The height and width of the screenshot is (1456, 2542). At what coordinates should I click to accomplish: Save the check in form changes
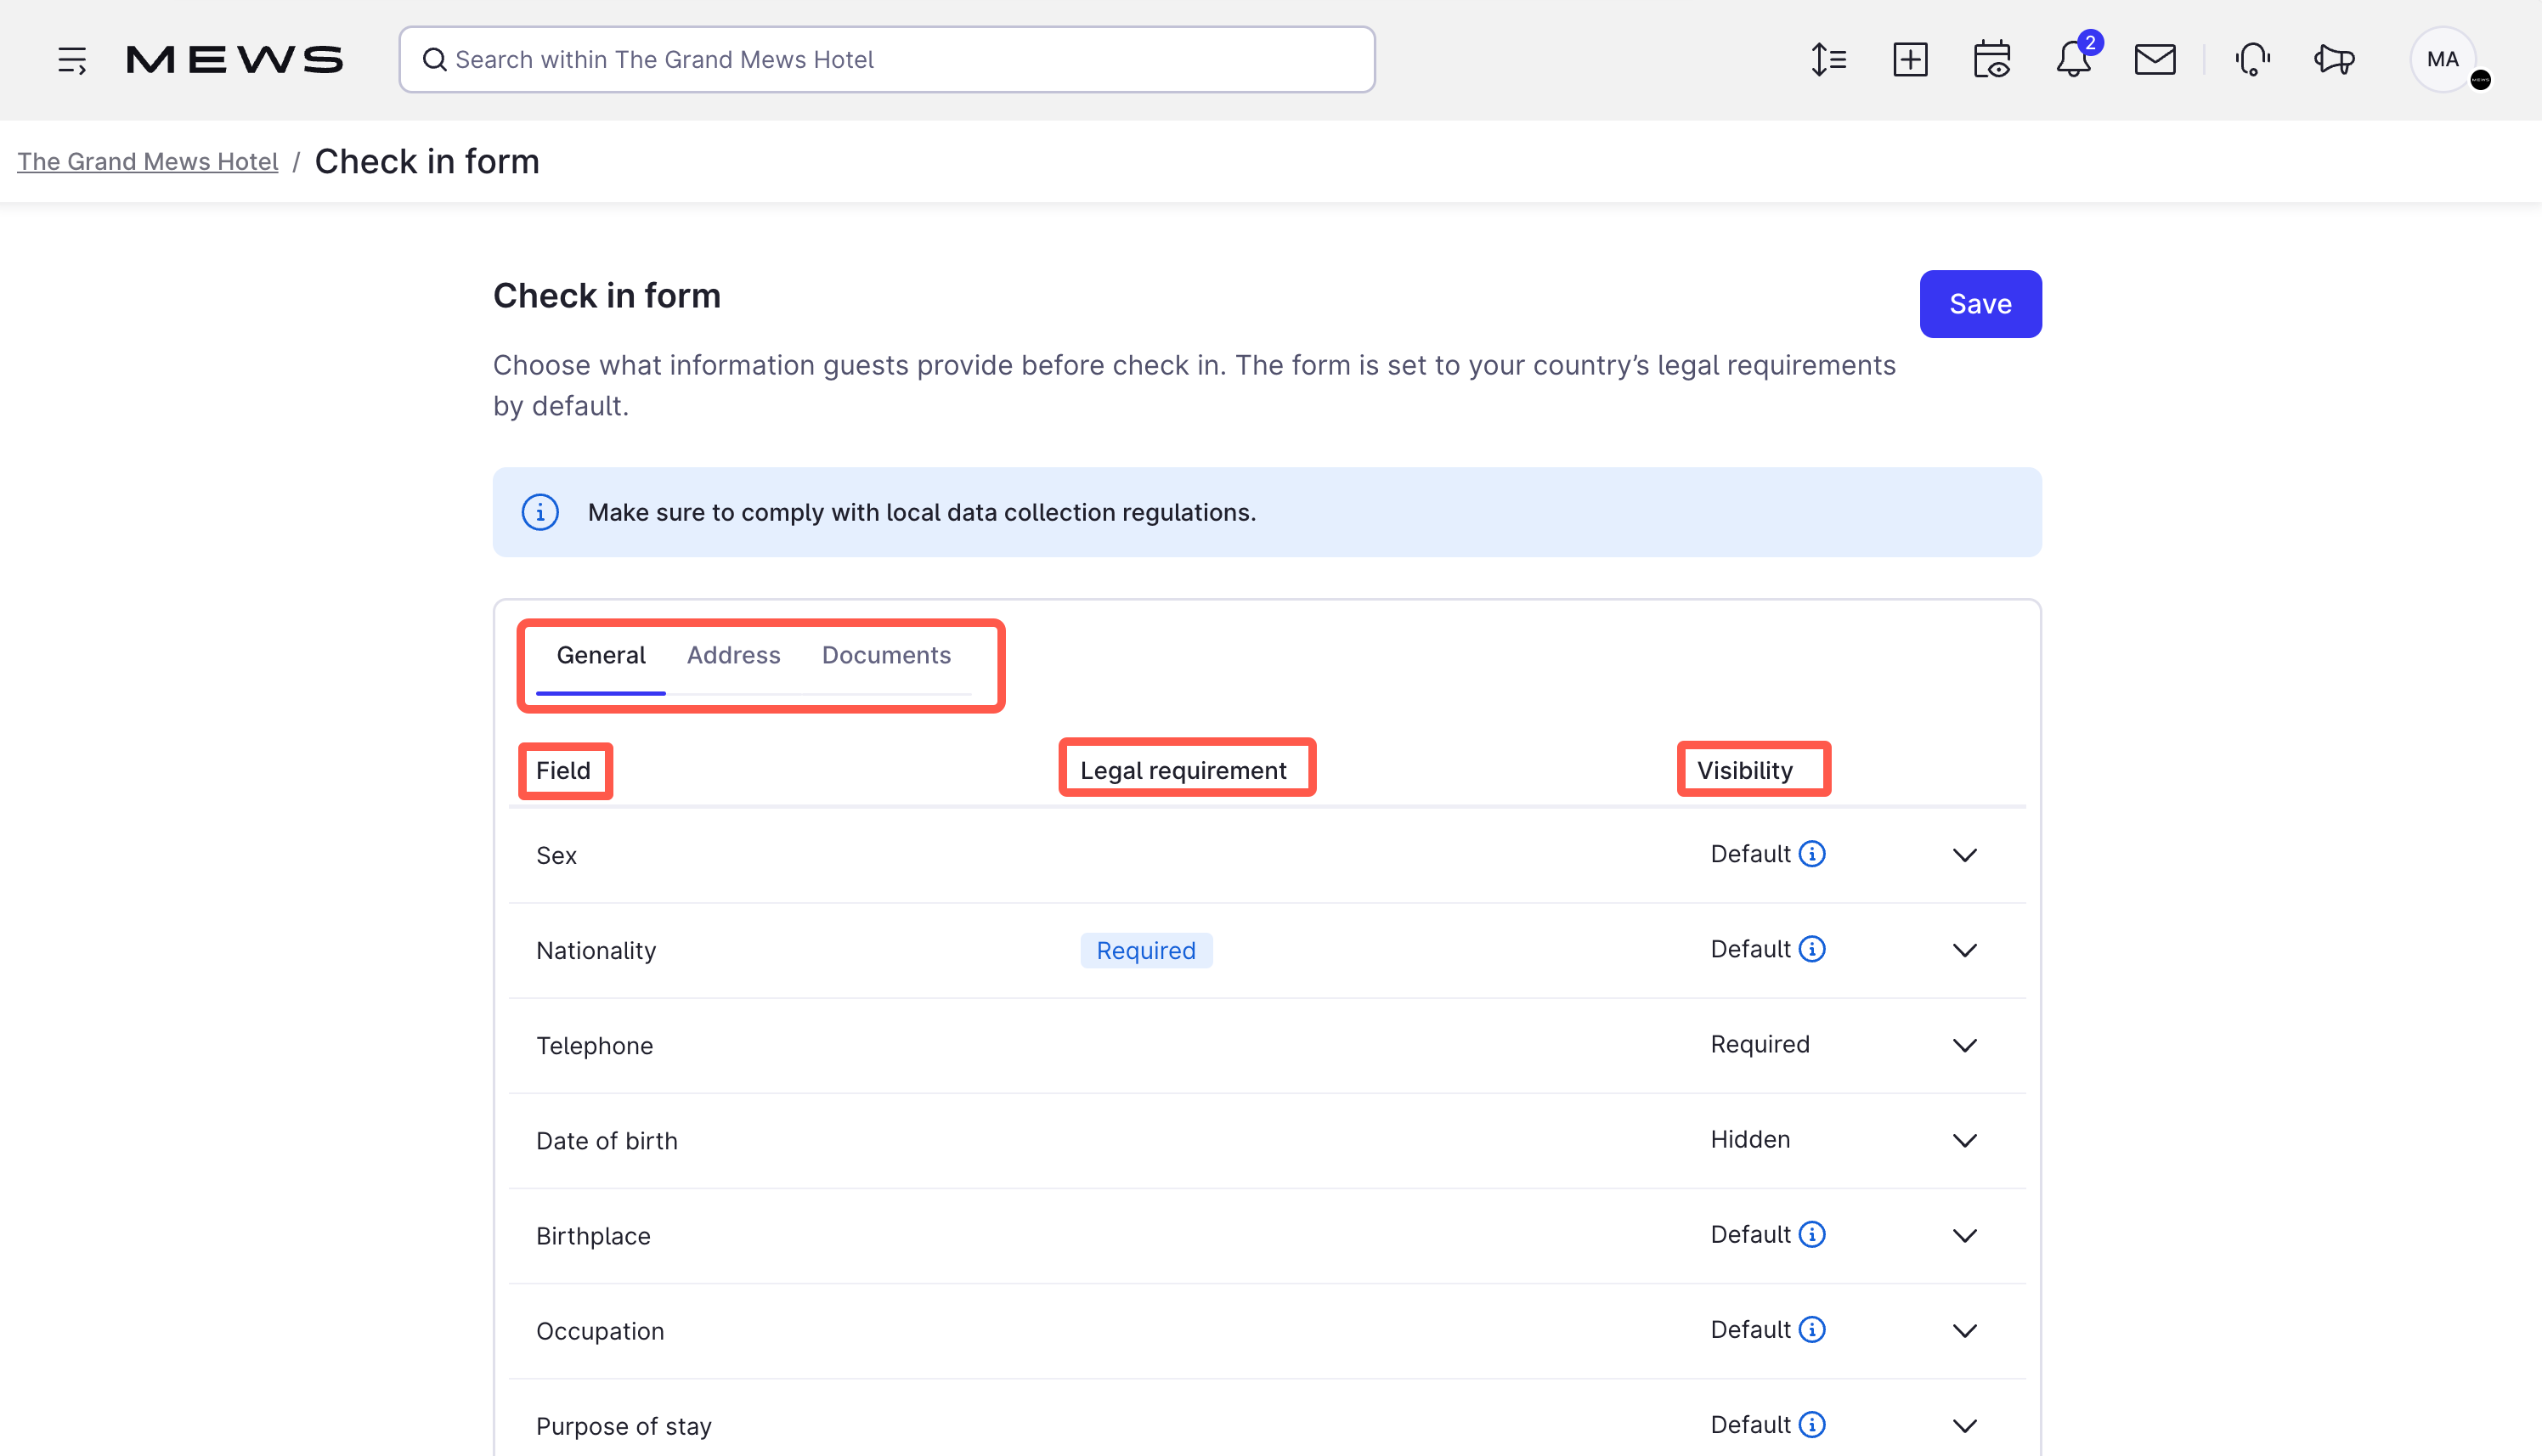[x=1980, y=304]
